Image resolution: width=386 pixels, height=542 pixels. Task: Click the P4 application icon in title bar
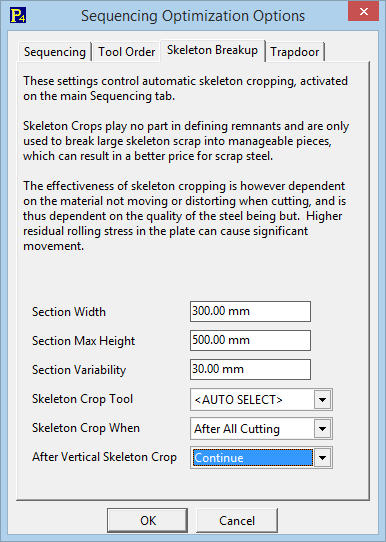[x=18, y=16]
